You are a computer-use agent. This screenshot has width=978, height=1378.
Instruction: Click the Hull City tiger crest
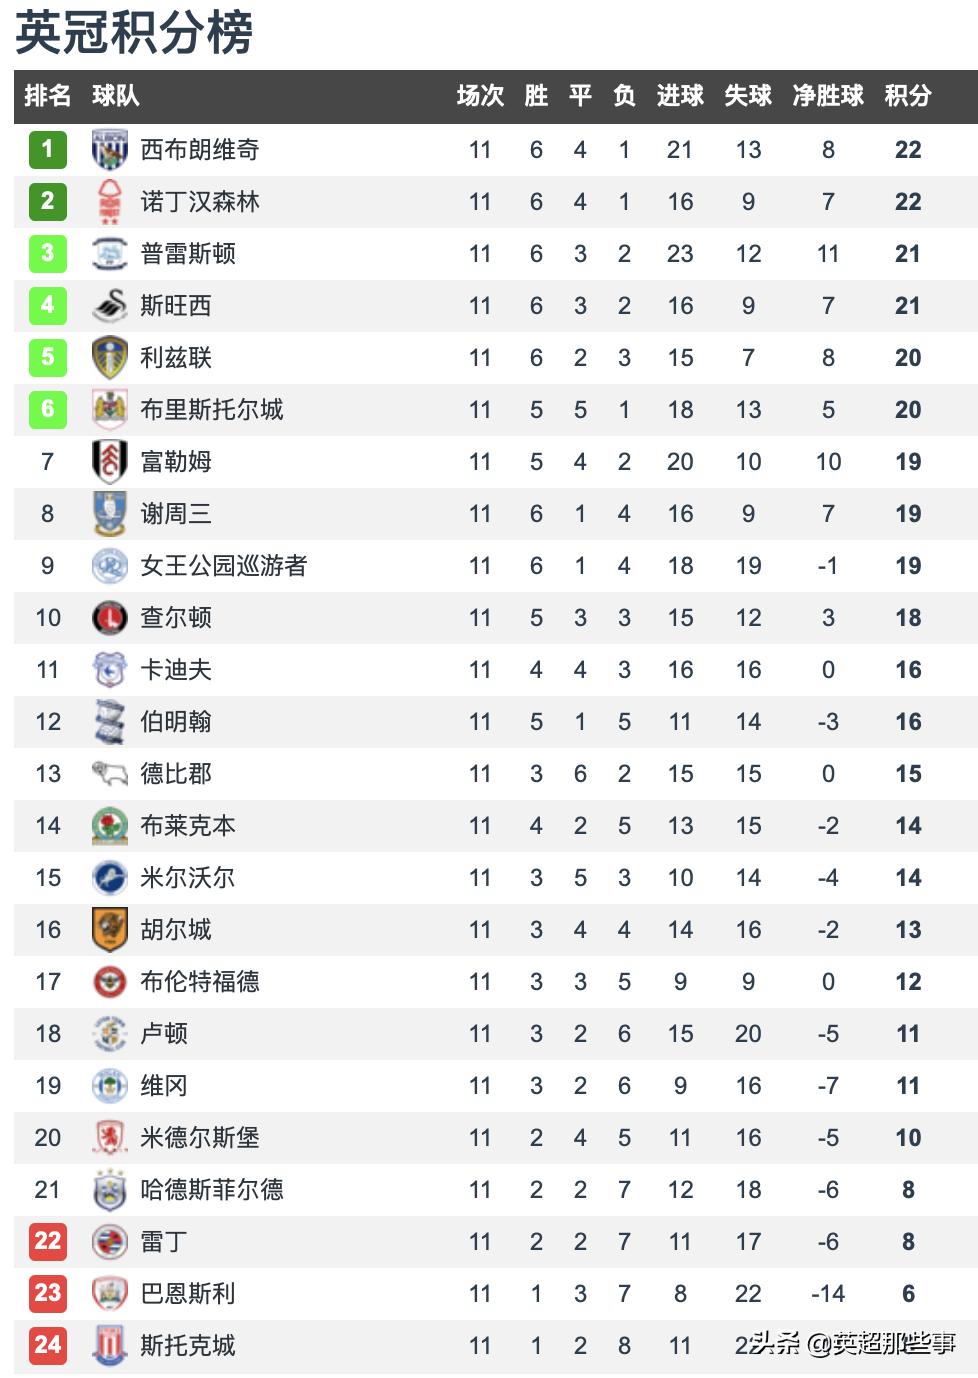110,930
